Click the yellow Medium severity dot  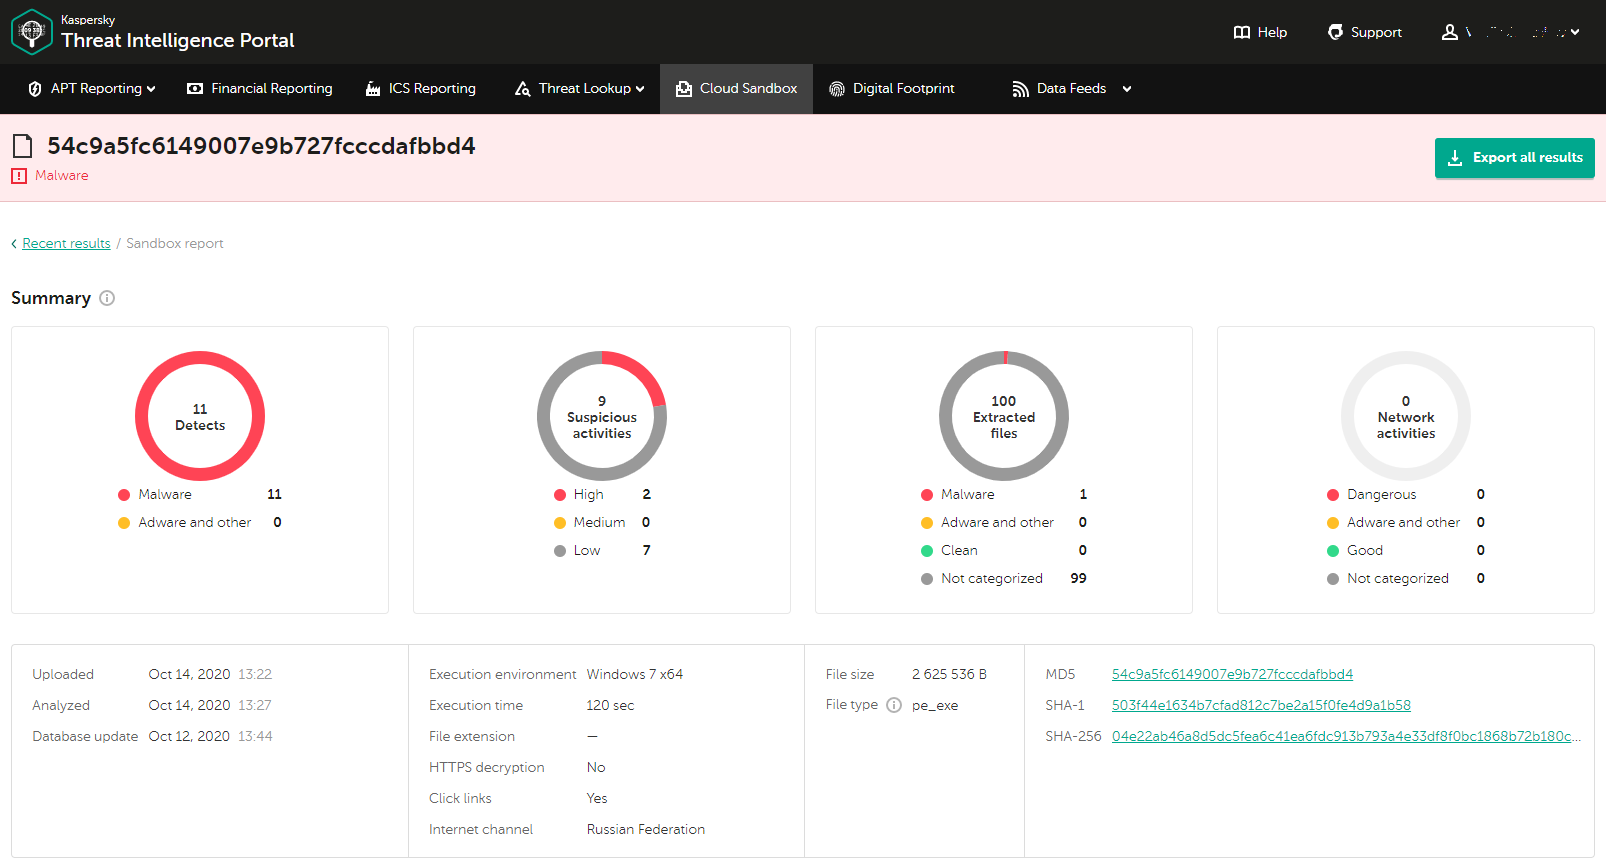point(560,523)
